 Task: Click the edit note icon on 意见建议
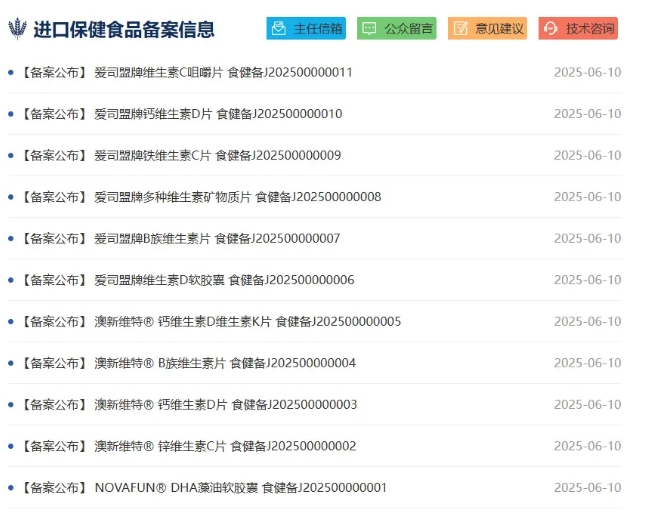coord(460,28)
